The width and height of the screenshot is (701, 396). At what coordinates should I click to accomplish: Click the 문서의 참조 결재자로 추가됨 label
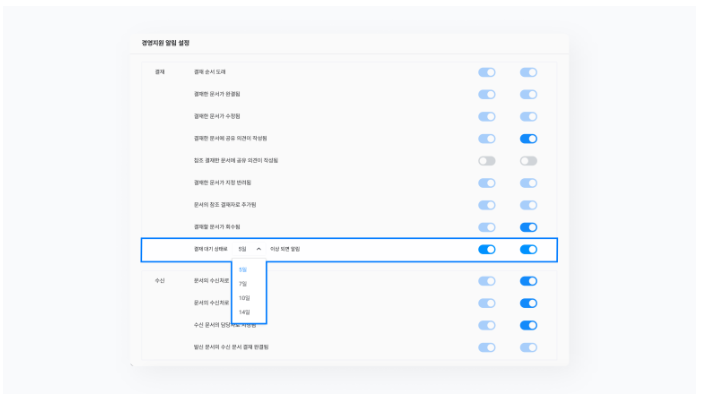point(225,205)
